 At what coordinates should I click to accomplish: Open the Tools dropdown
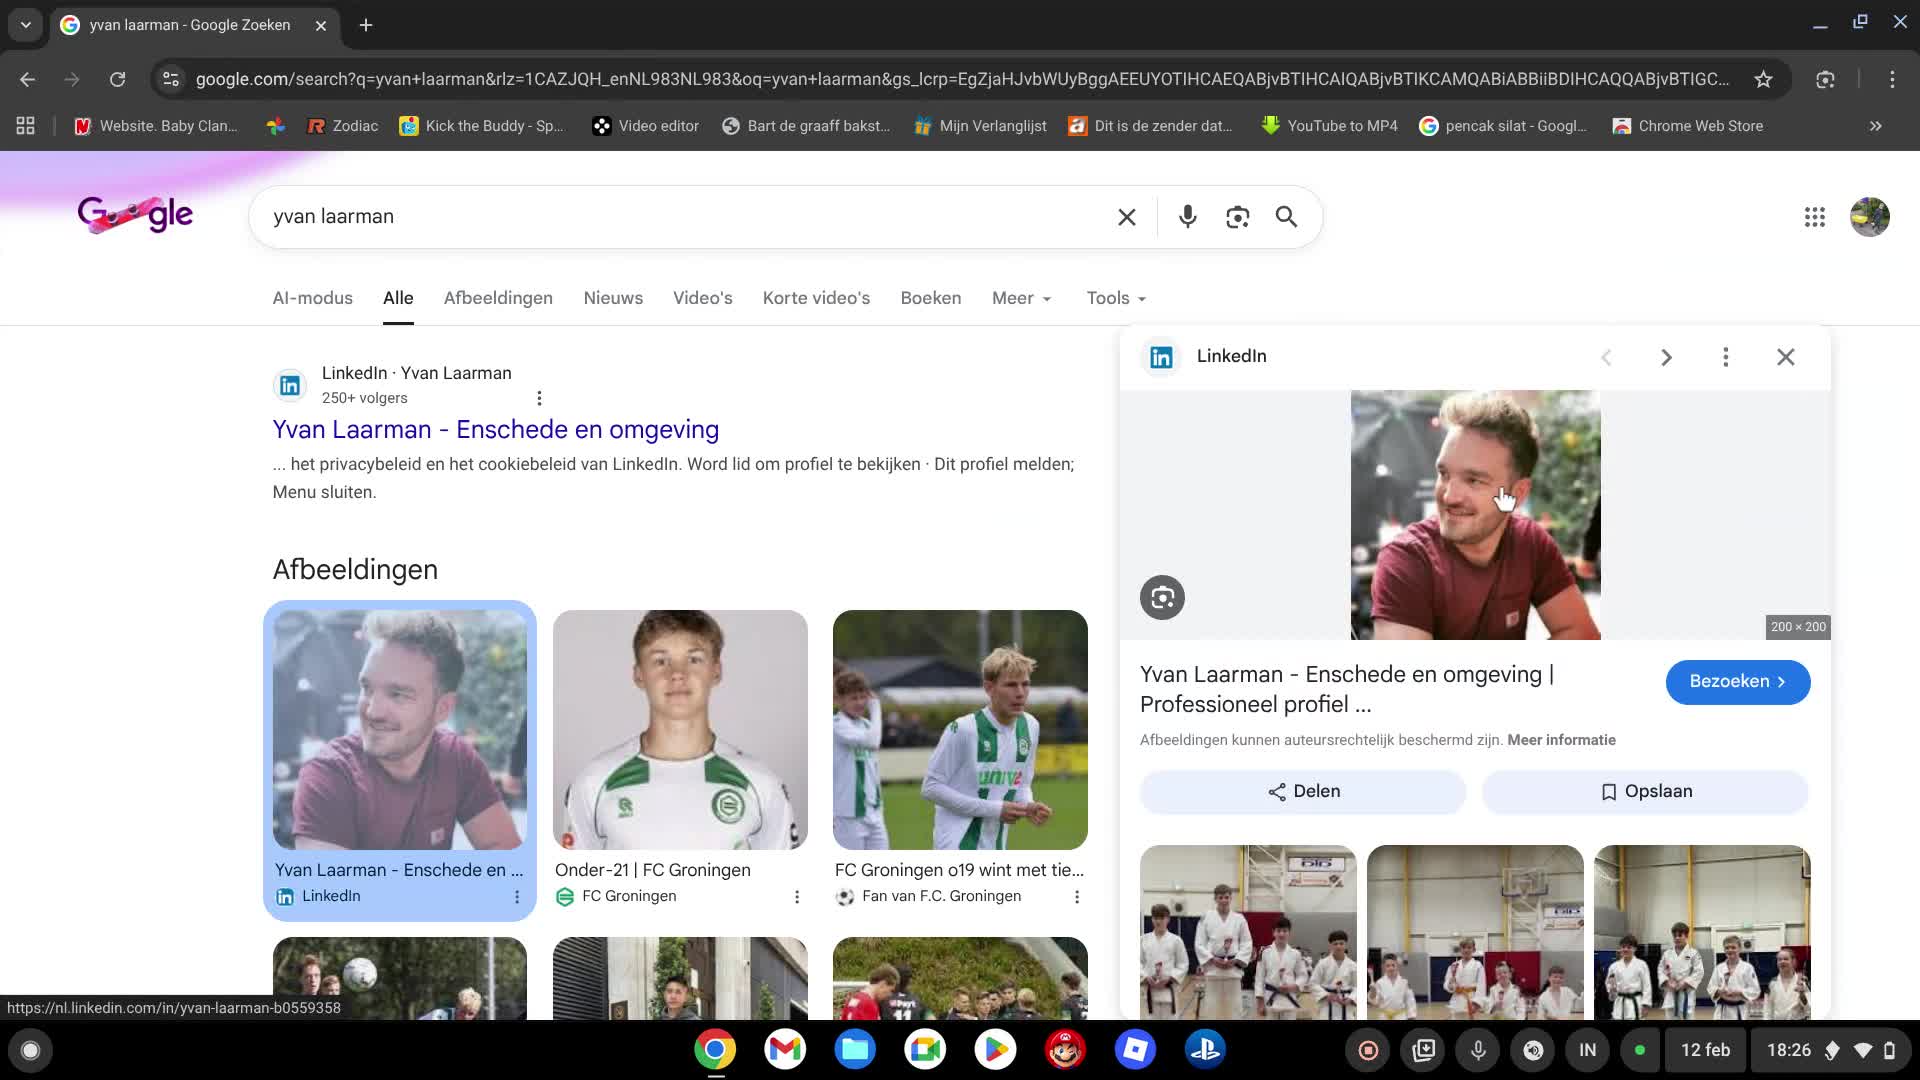(1115, 298)
